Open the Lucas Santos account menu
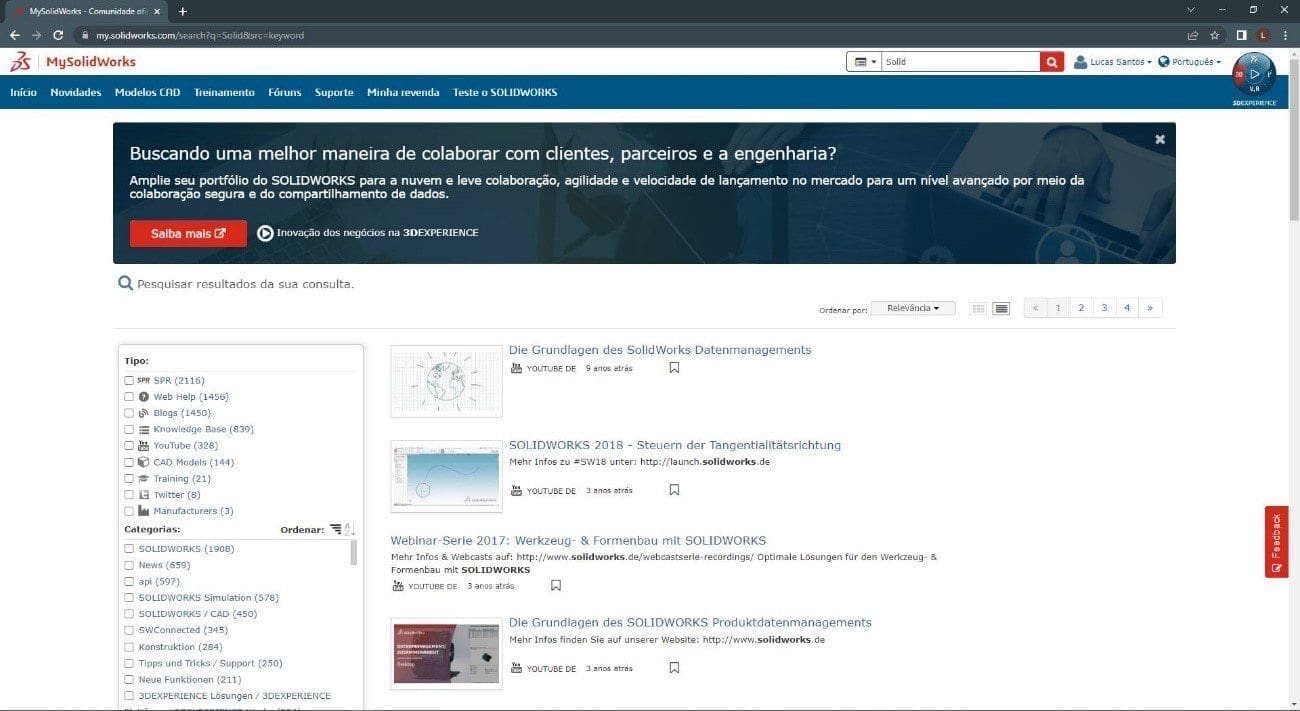The image size is (1300, 711). click(x=1112, y=62)
